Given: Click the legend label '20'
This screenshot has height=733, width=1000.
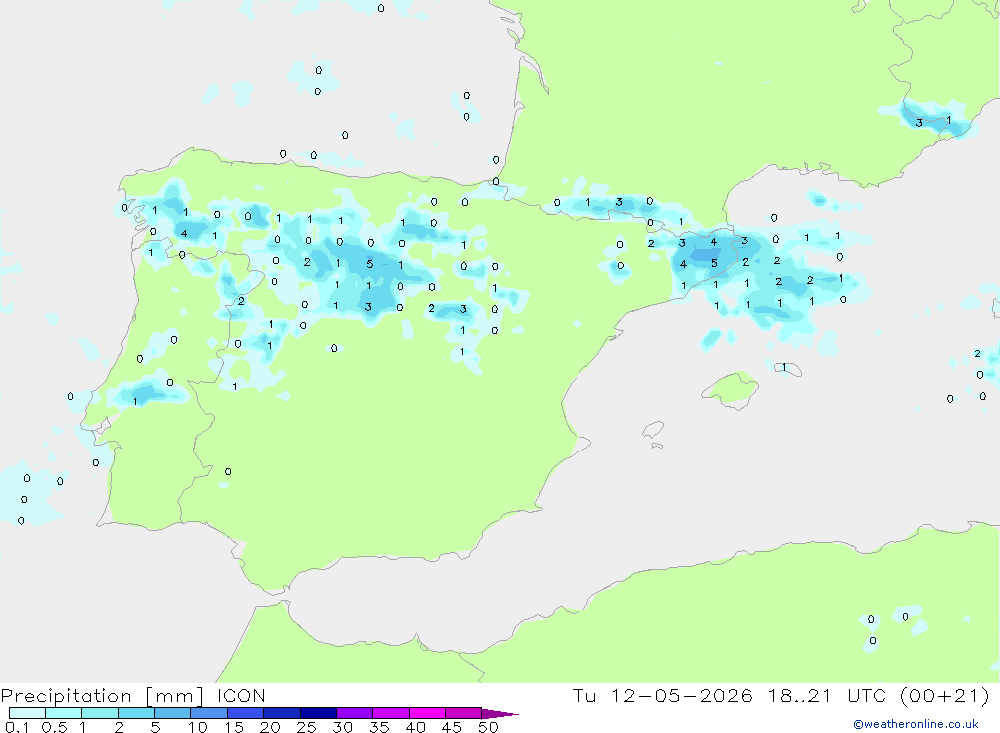Looking at the screenshot, I should tap(270, 727).
